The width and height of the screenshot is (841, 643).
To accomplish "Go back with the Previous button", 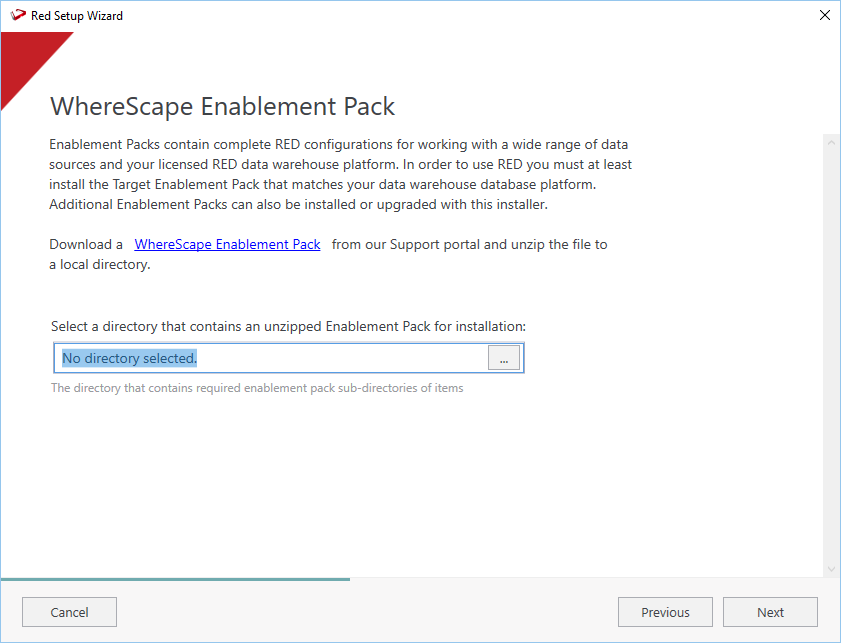I will [x=665, y=612].
